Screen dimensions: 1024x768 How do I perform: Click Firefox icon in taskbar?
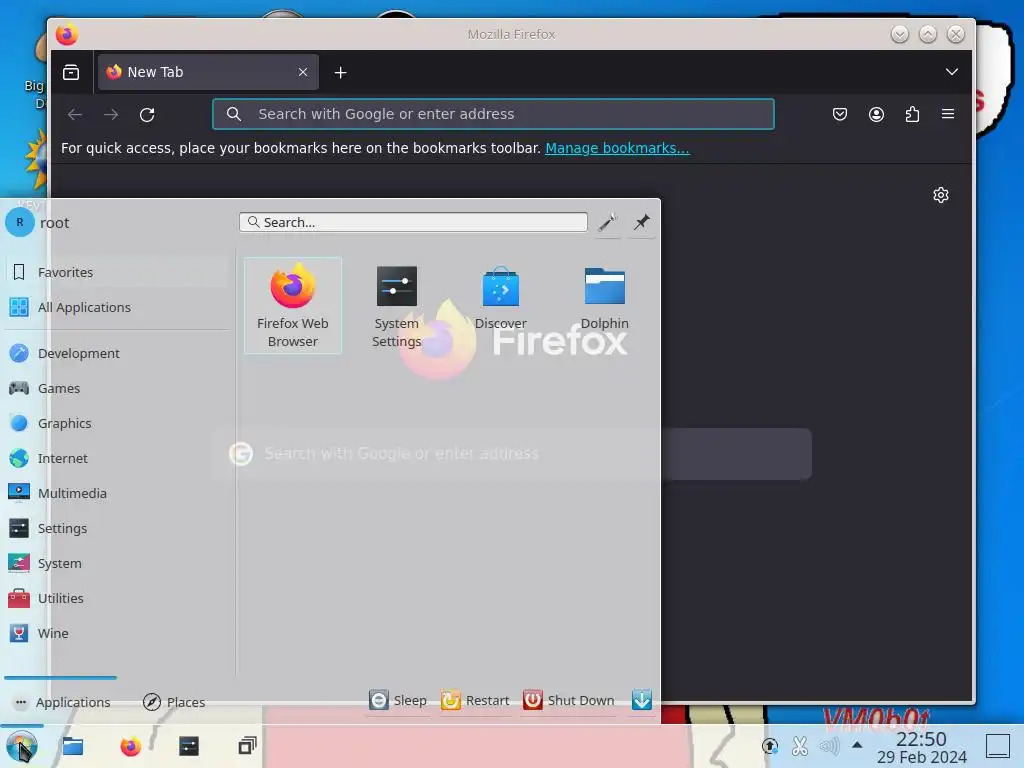(131, 746)
